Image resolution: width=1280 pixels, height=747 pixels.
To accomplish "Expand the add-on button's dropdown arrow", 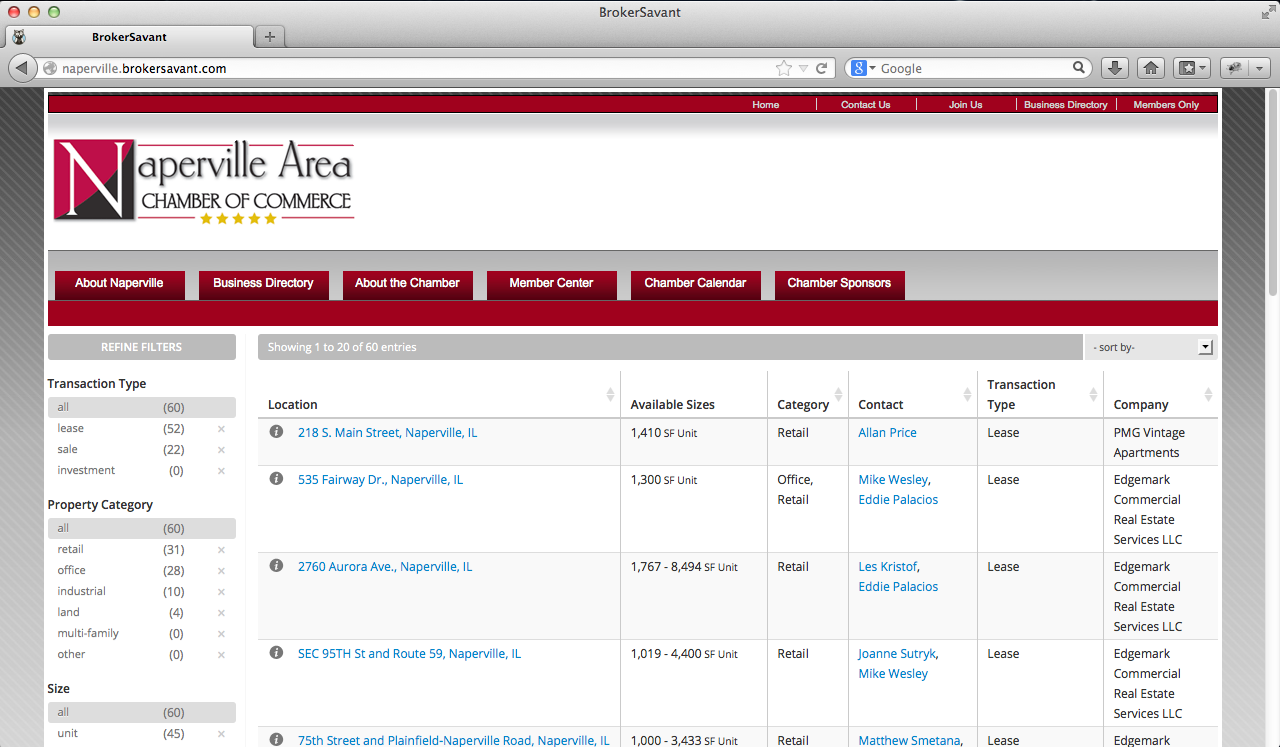I will coord(1260,68).
